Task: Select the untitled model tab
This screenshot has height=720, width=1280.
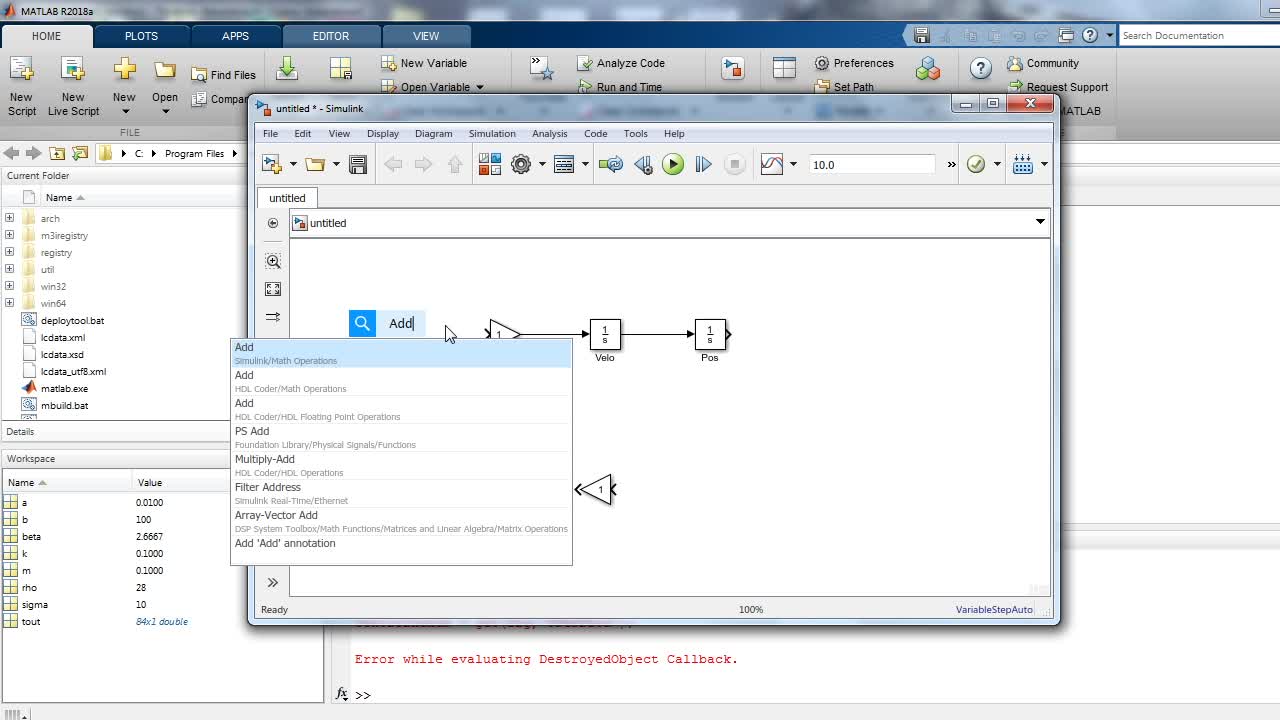Action: coord(287,198)
